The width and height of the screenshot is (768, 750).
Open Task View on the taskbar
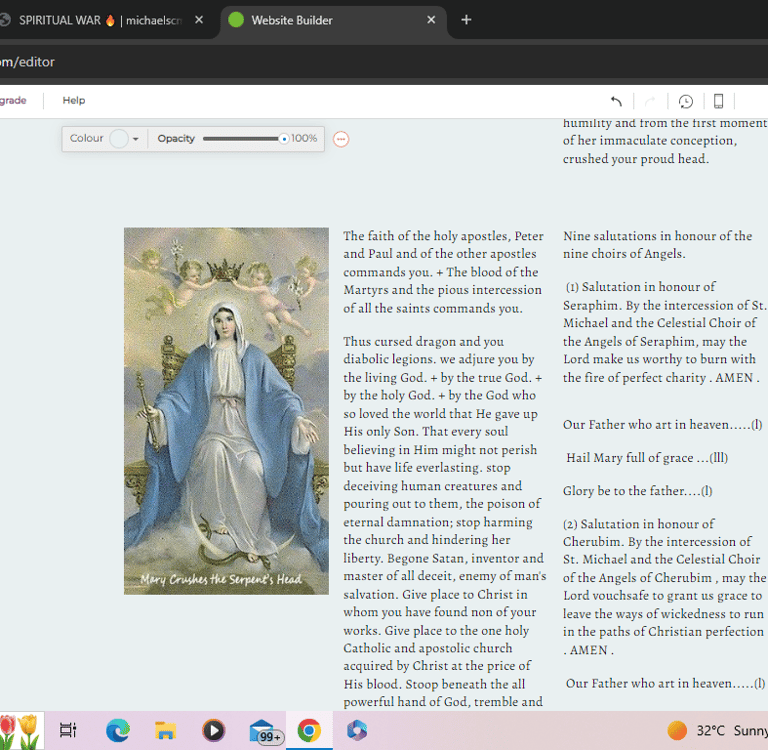(x=68, y=730)
